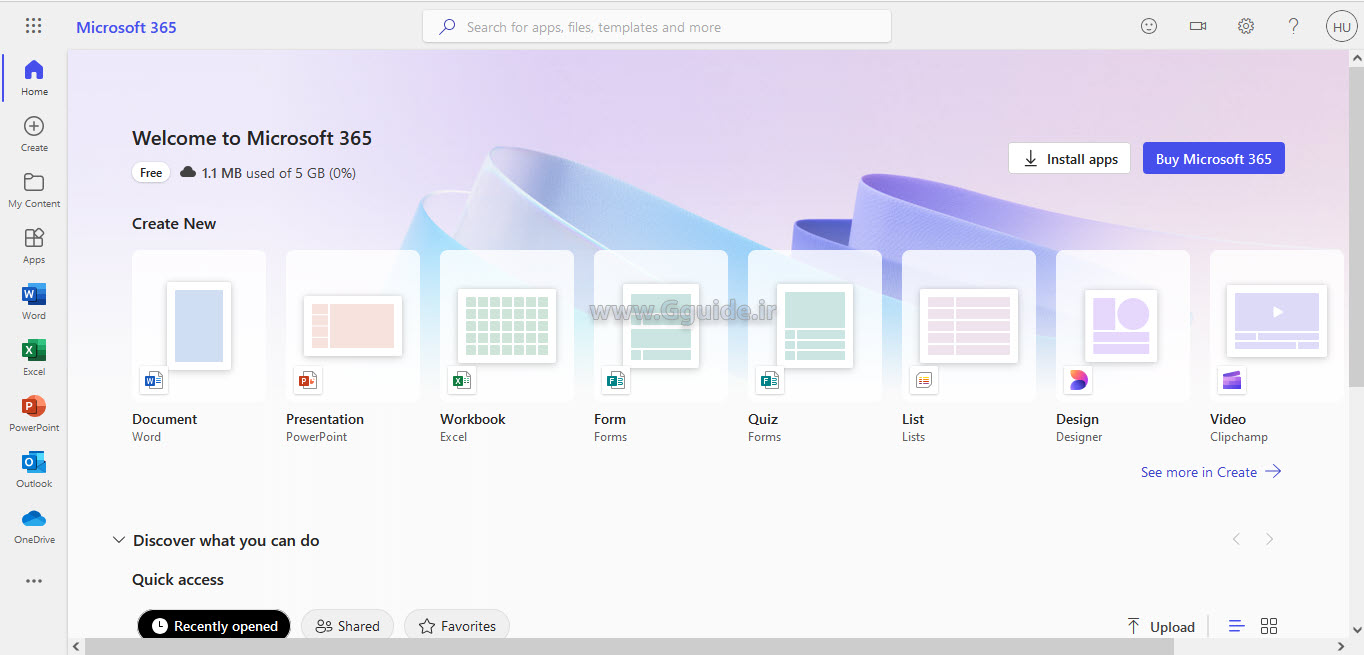Open the feedback smiley icon
Viewport: 1364px width, 655px height.
point(1149,26)
